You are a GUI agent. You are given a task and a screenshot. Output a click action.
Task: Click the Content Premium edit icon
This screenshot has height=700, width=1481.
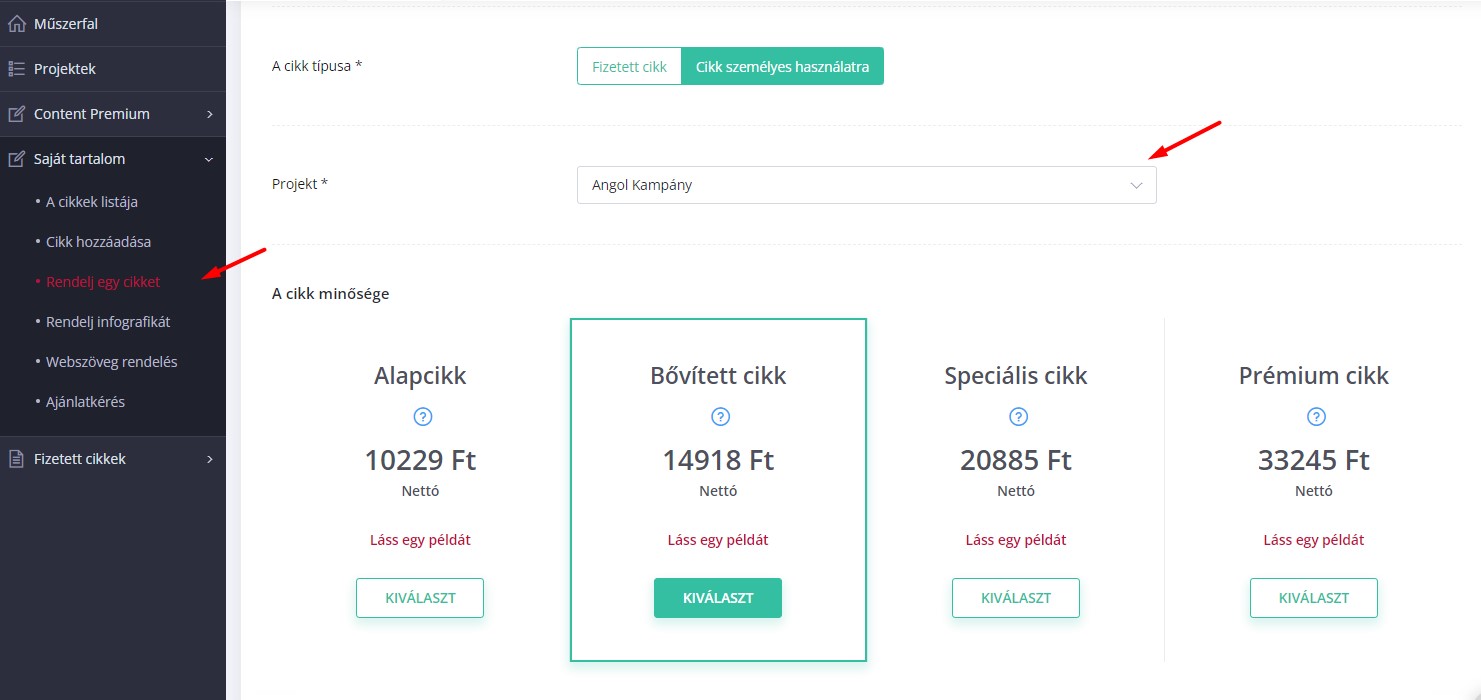click(x=16, y=114)
